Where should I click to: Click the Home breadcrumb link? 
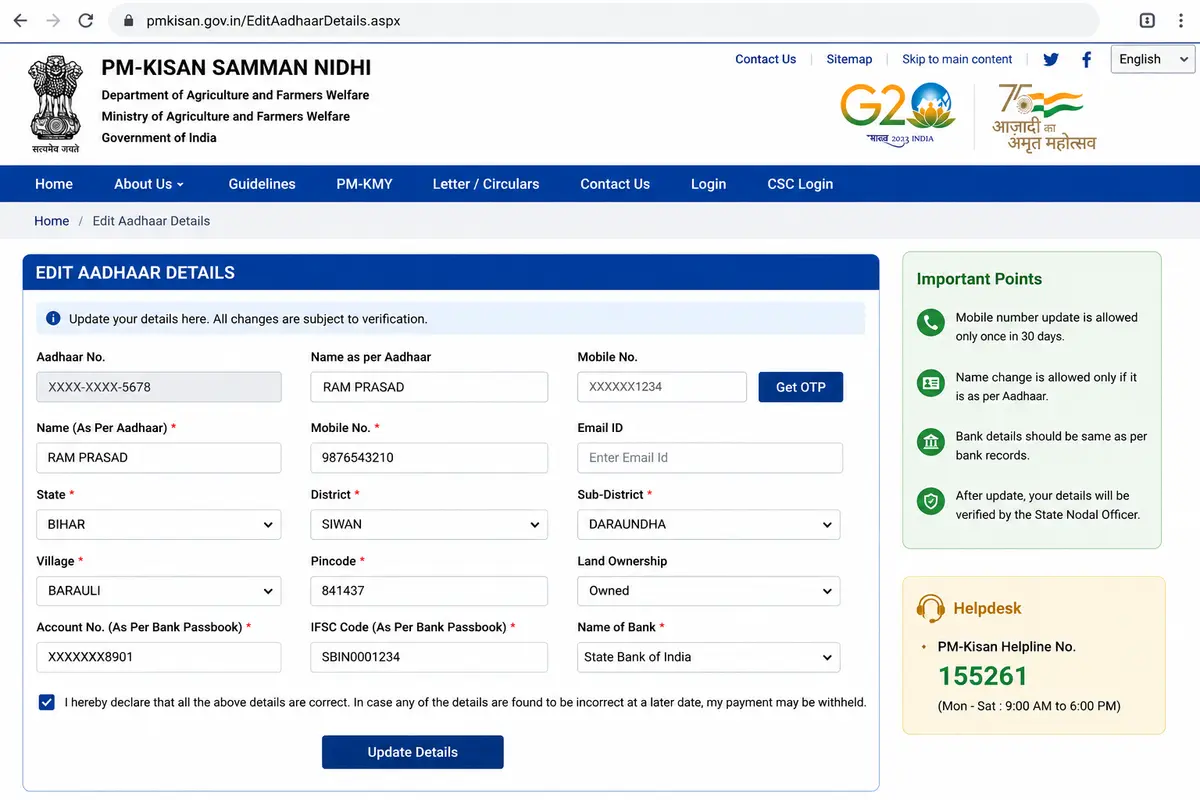tap(52, 221)
